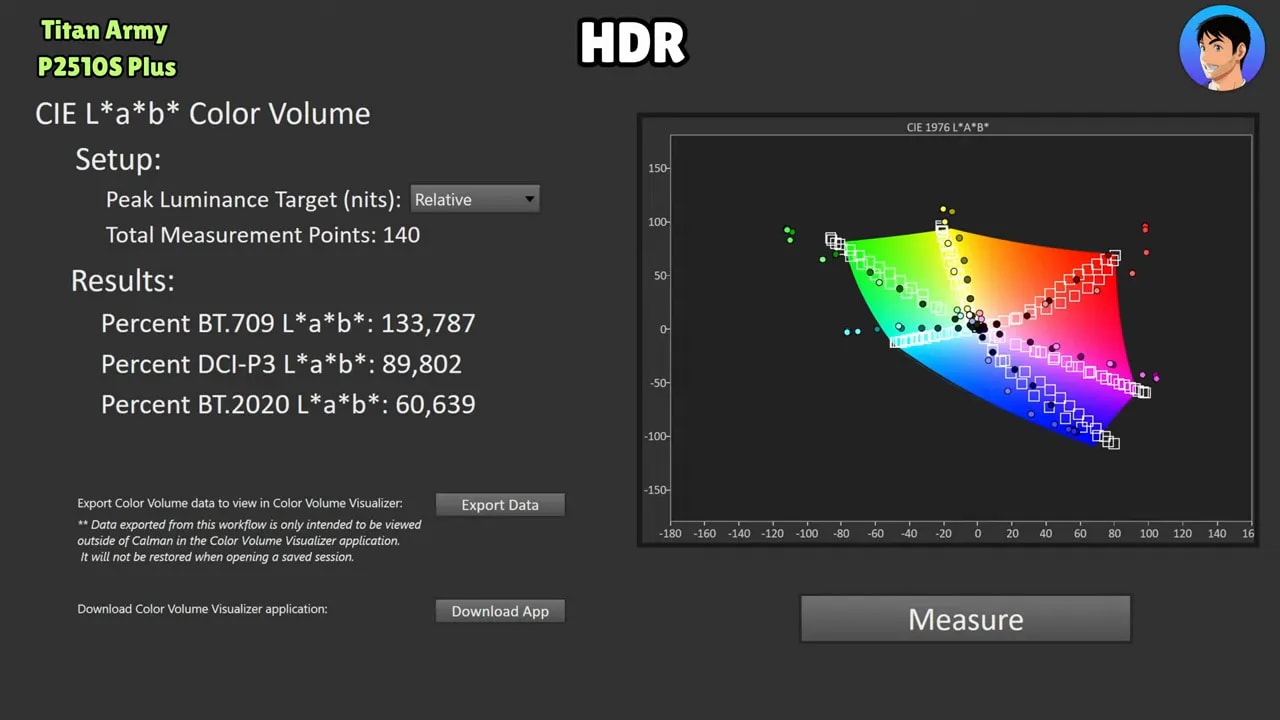Click the cartoon avatar profile image
This screenshot has width=1280, height=720.
click(x=1221, y=48)
